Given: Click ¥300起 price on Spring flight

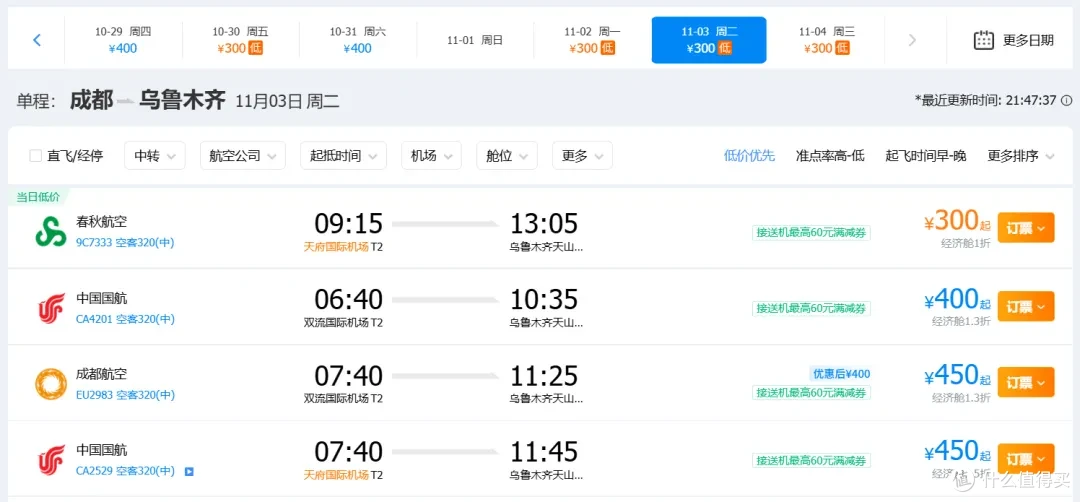Looking at the screenshot, I should (x=957, y=221).
